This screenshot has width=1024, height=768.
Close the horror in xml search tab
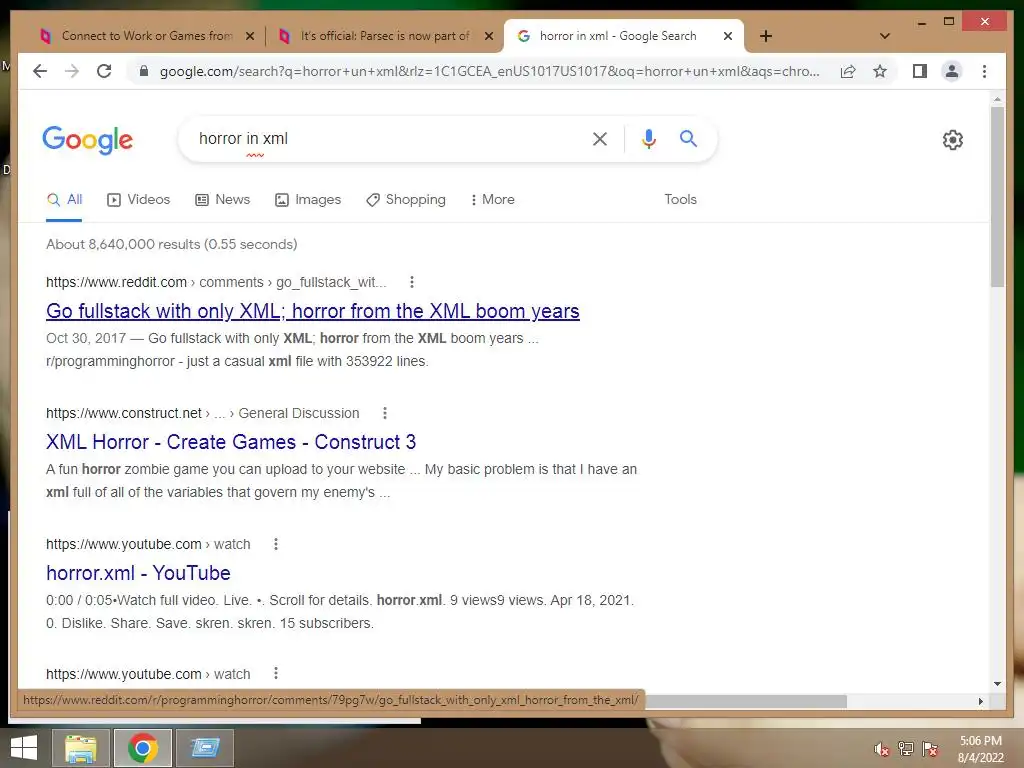[728, 36]
